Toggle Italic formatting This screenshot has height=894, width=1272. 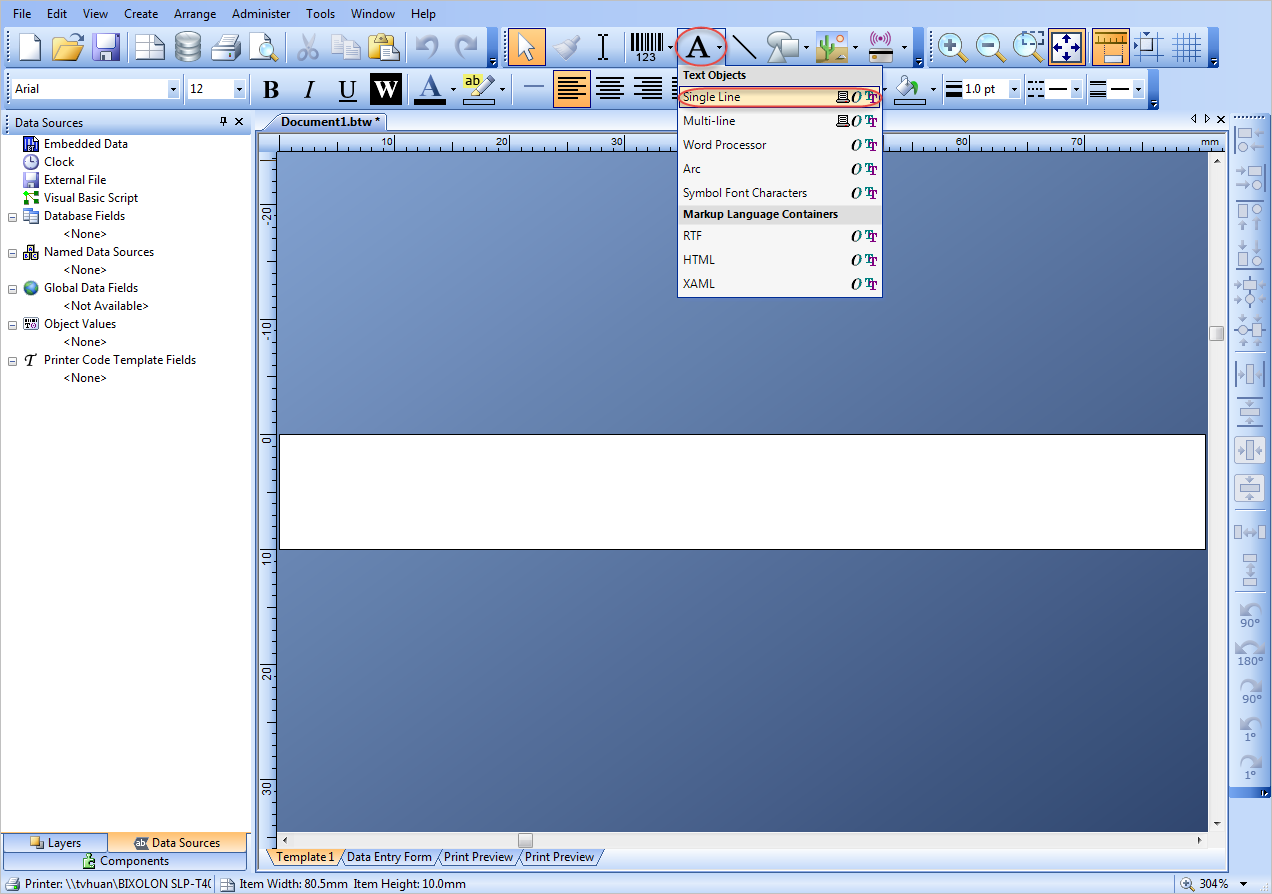pos(309,89)
